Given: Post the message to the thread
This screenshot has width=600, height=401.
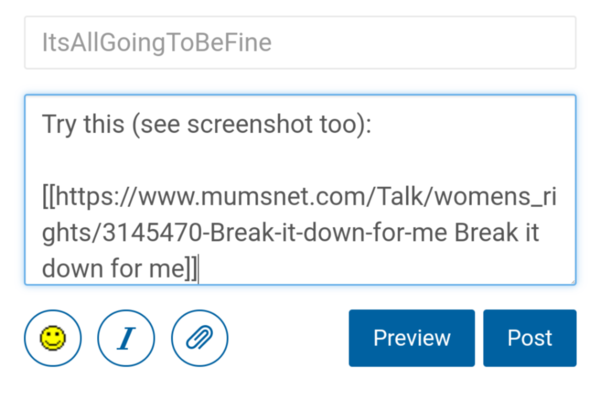Looking at the screenshot, I should pyautogui.click(x=529, y=338).
